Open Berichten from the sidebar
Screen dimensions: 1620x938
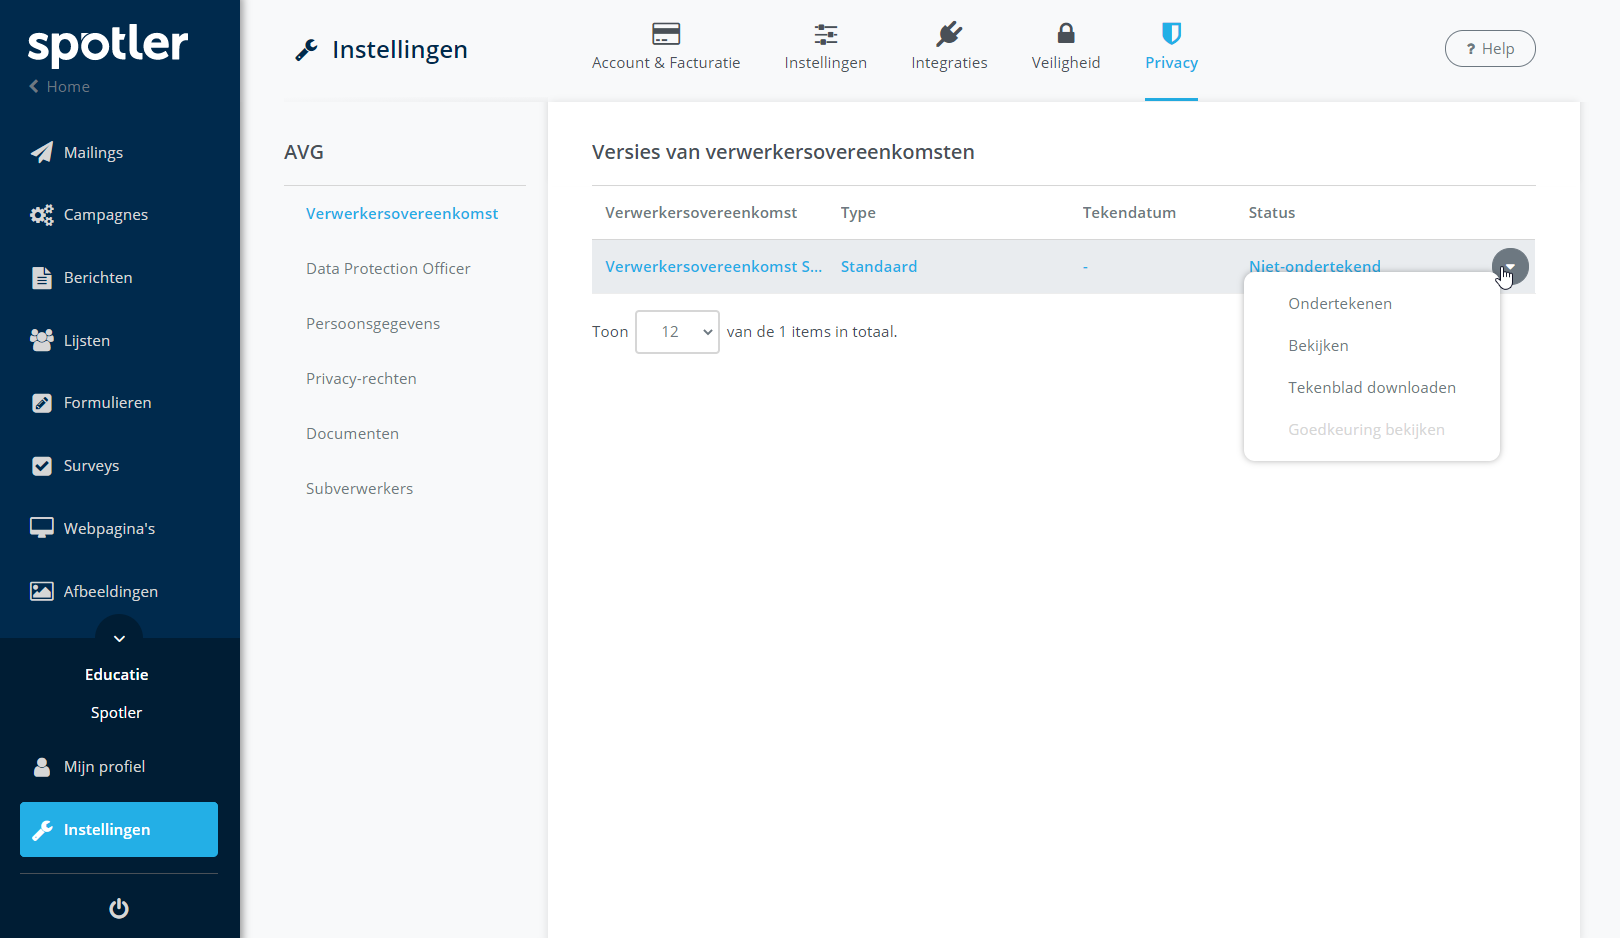click(97, 277)
